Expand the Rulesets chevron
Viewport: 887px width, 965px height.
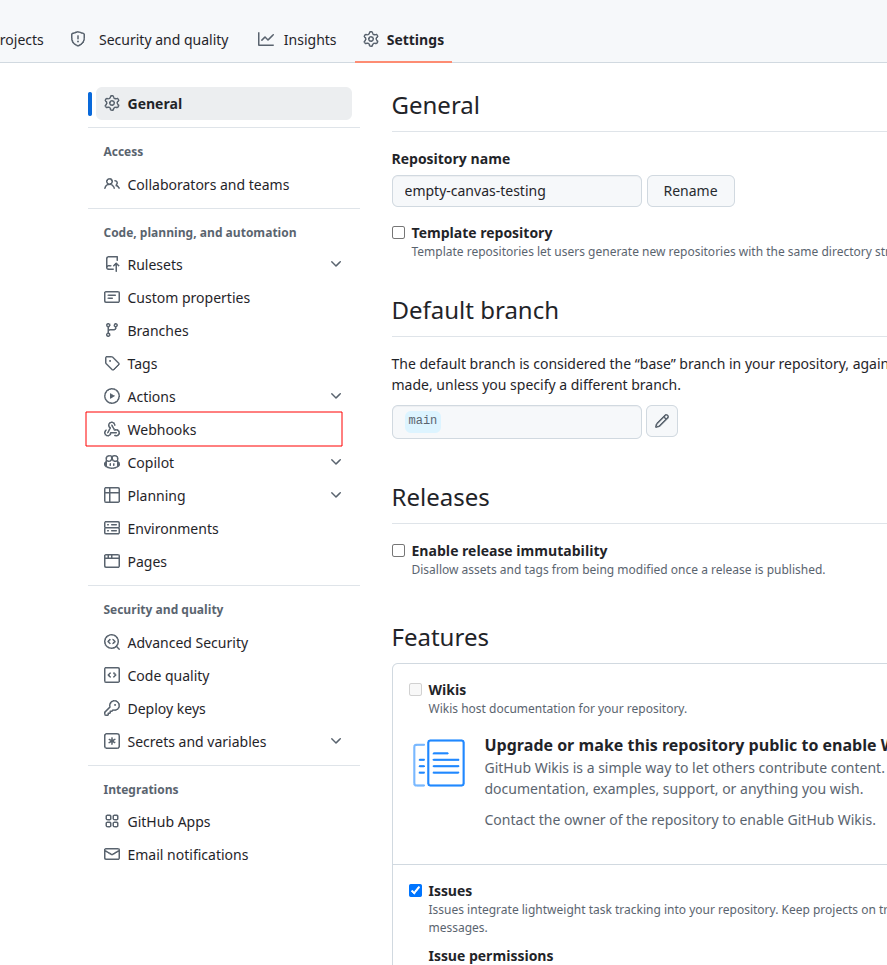[x=336, y=264]
